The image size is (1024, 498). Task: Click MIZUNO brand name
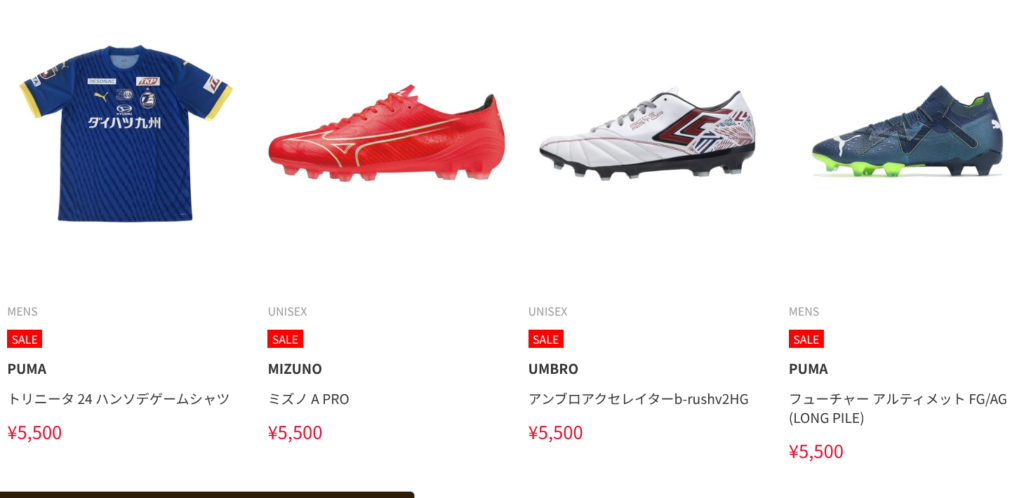coord(295,369)
